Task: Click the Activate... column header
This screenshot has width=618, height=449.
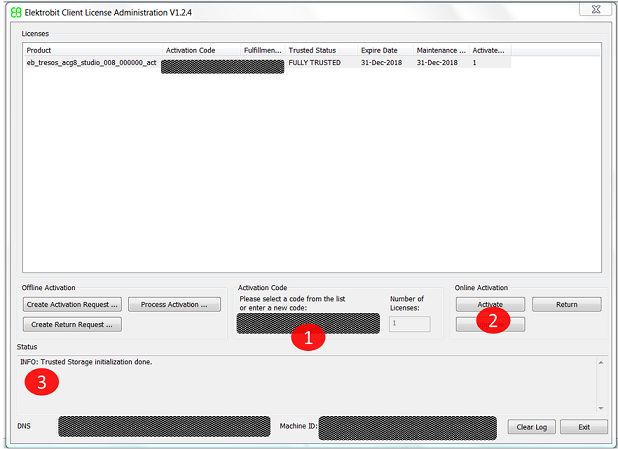Action: point(490,50)
